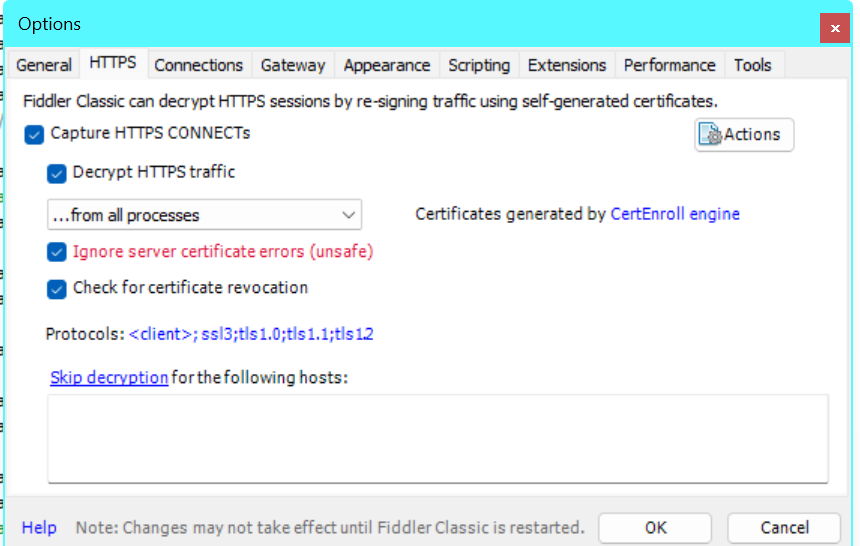
Task: Click the Skip decryption link
Action: 109,378
